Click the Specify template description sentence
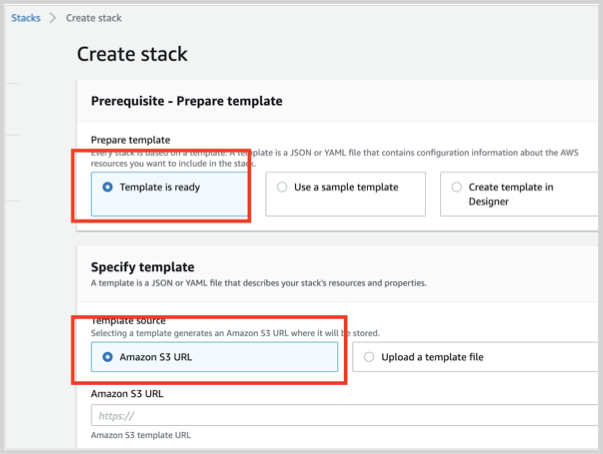 pyautogui.click(x=258, y=284)
